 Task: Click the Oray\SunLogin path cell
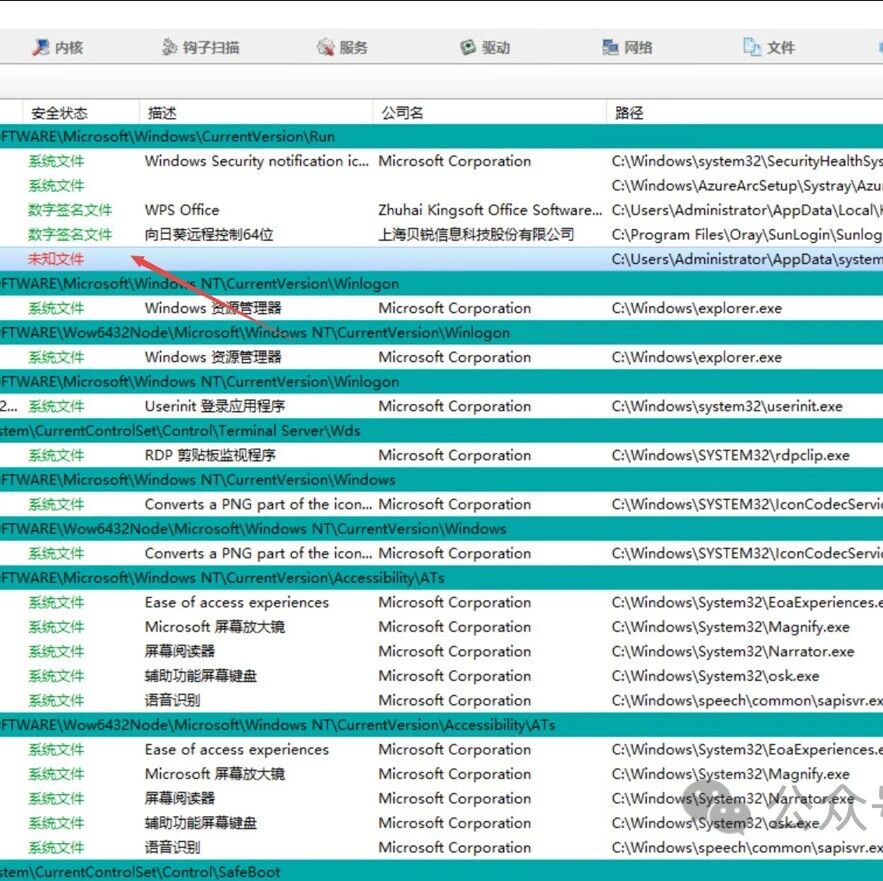pyautogui.click(x=747, y=234)
